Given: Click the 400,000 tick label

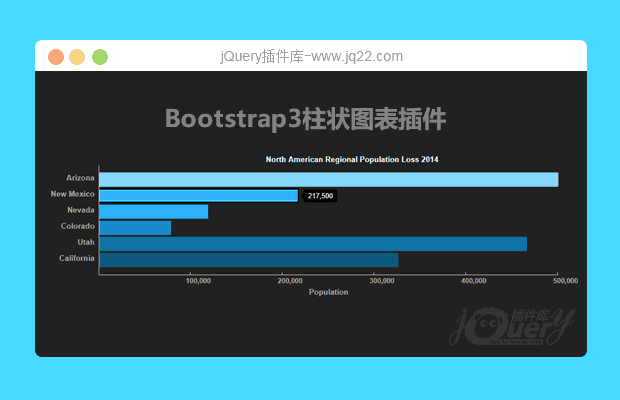Looking at the screenshot, I should pyautogui.click(x=473, y=281).
